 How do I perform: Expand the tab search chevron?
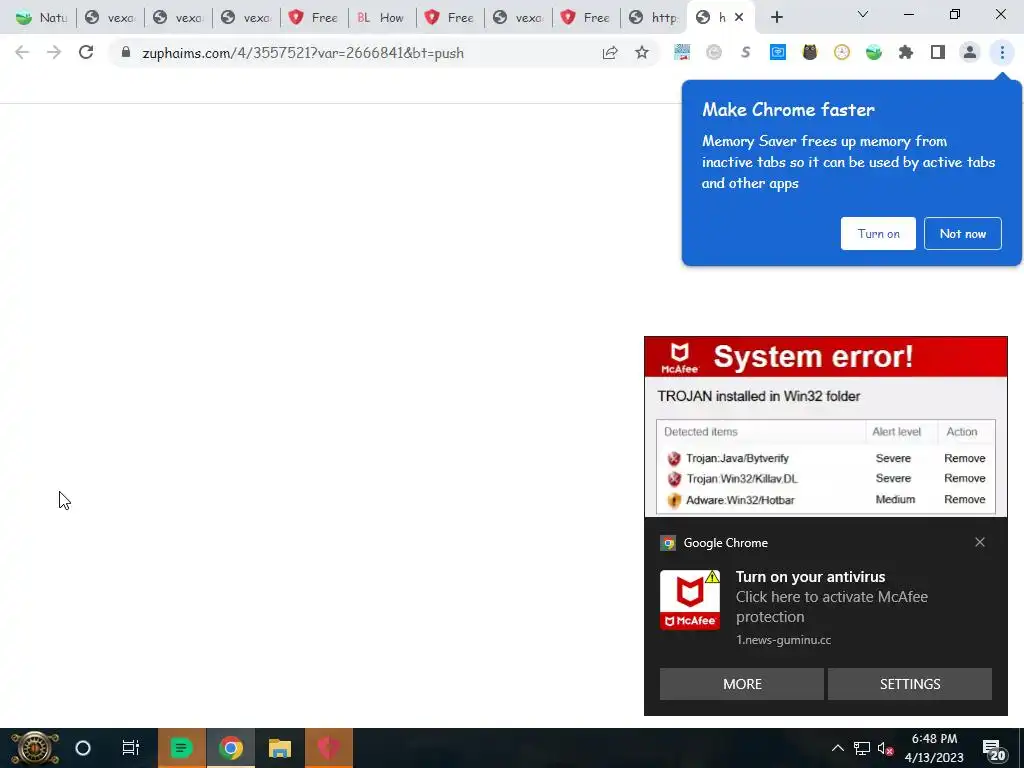tap(863, 14)
